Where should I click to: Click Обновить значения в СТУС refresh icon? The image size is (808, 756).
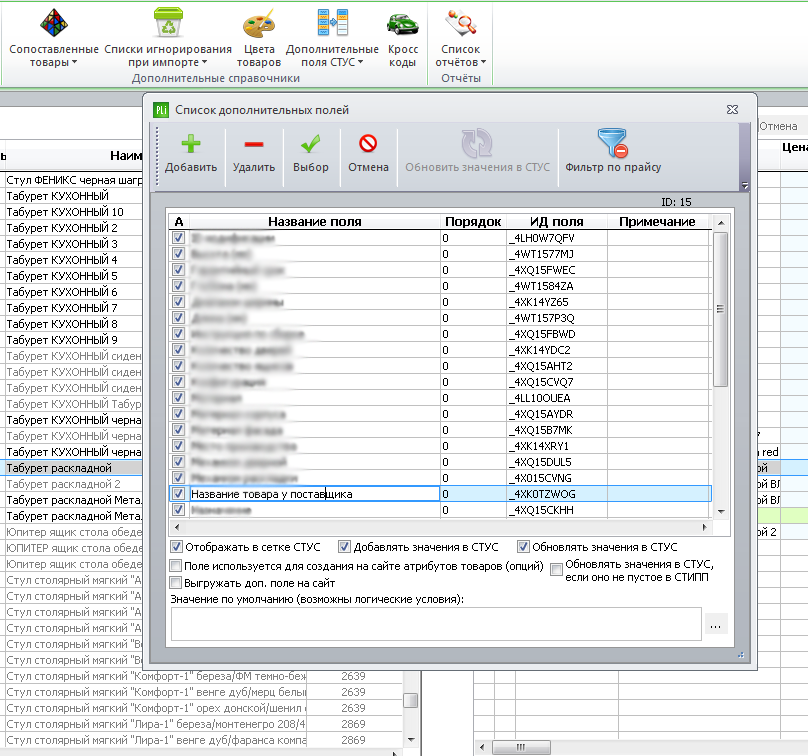coord(477,143)
